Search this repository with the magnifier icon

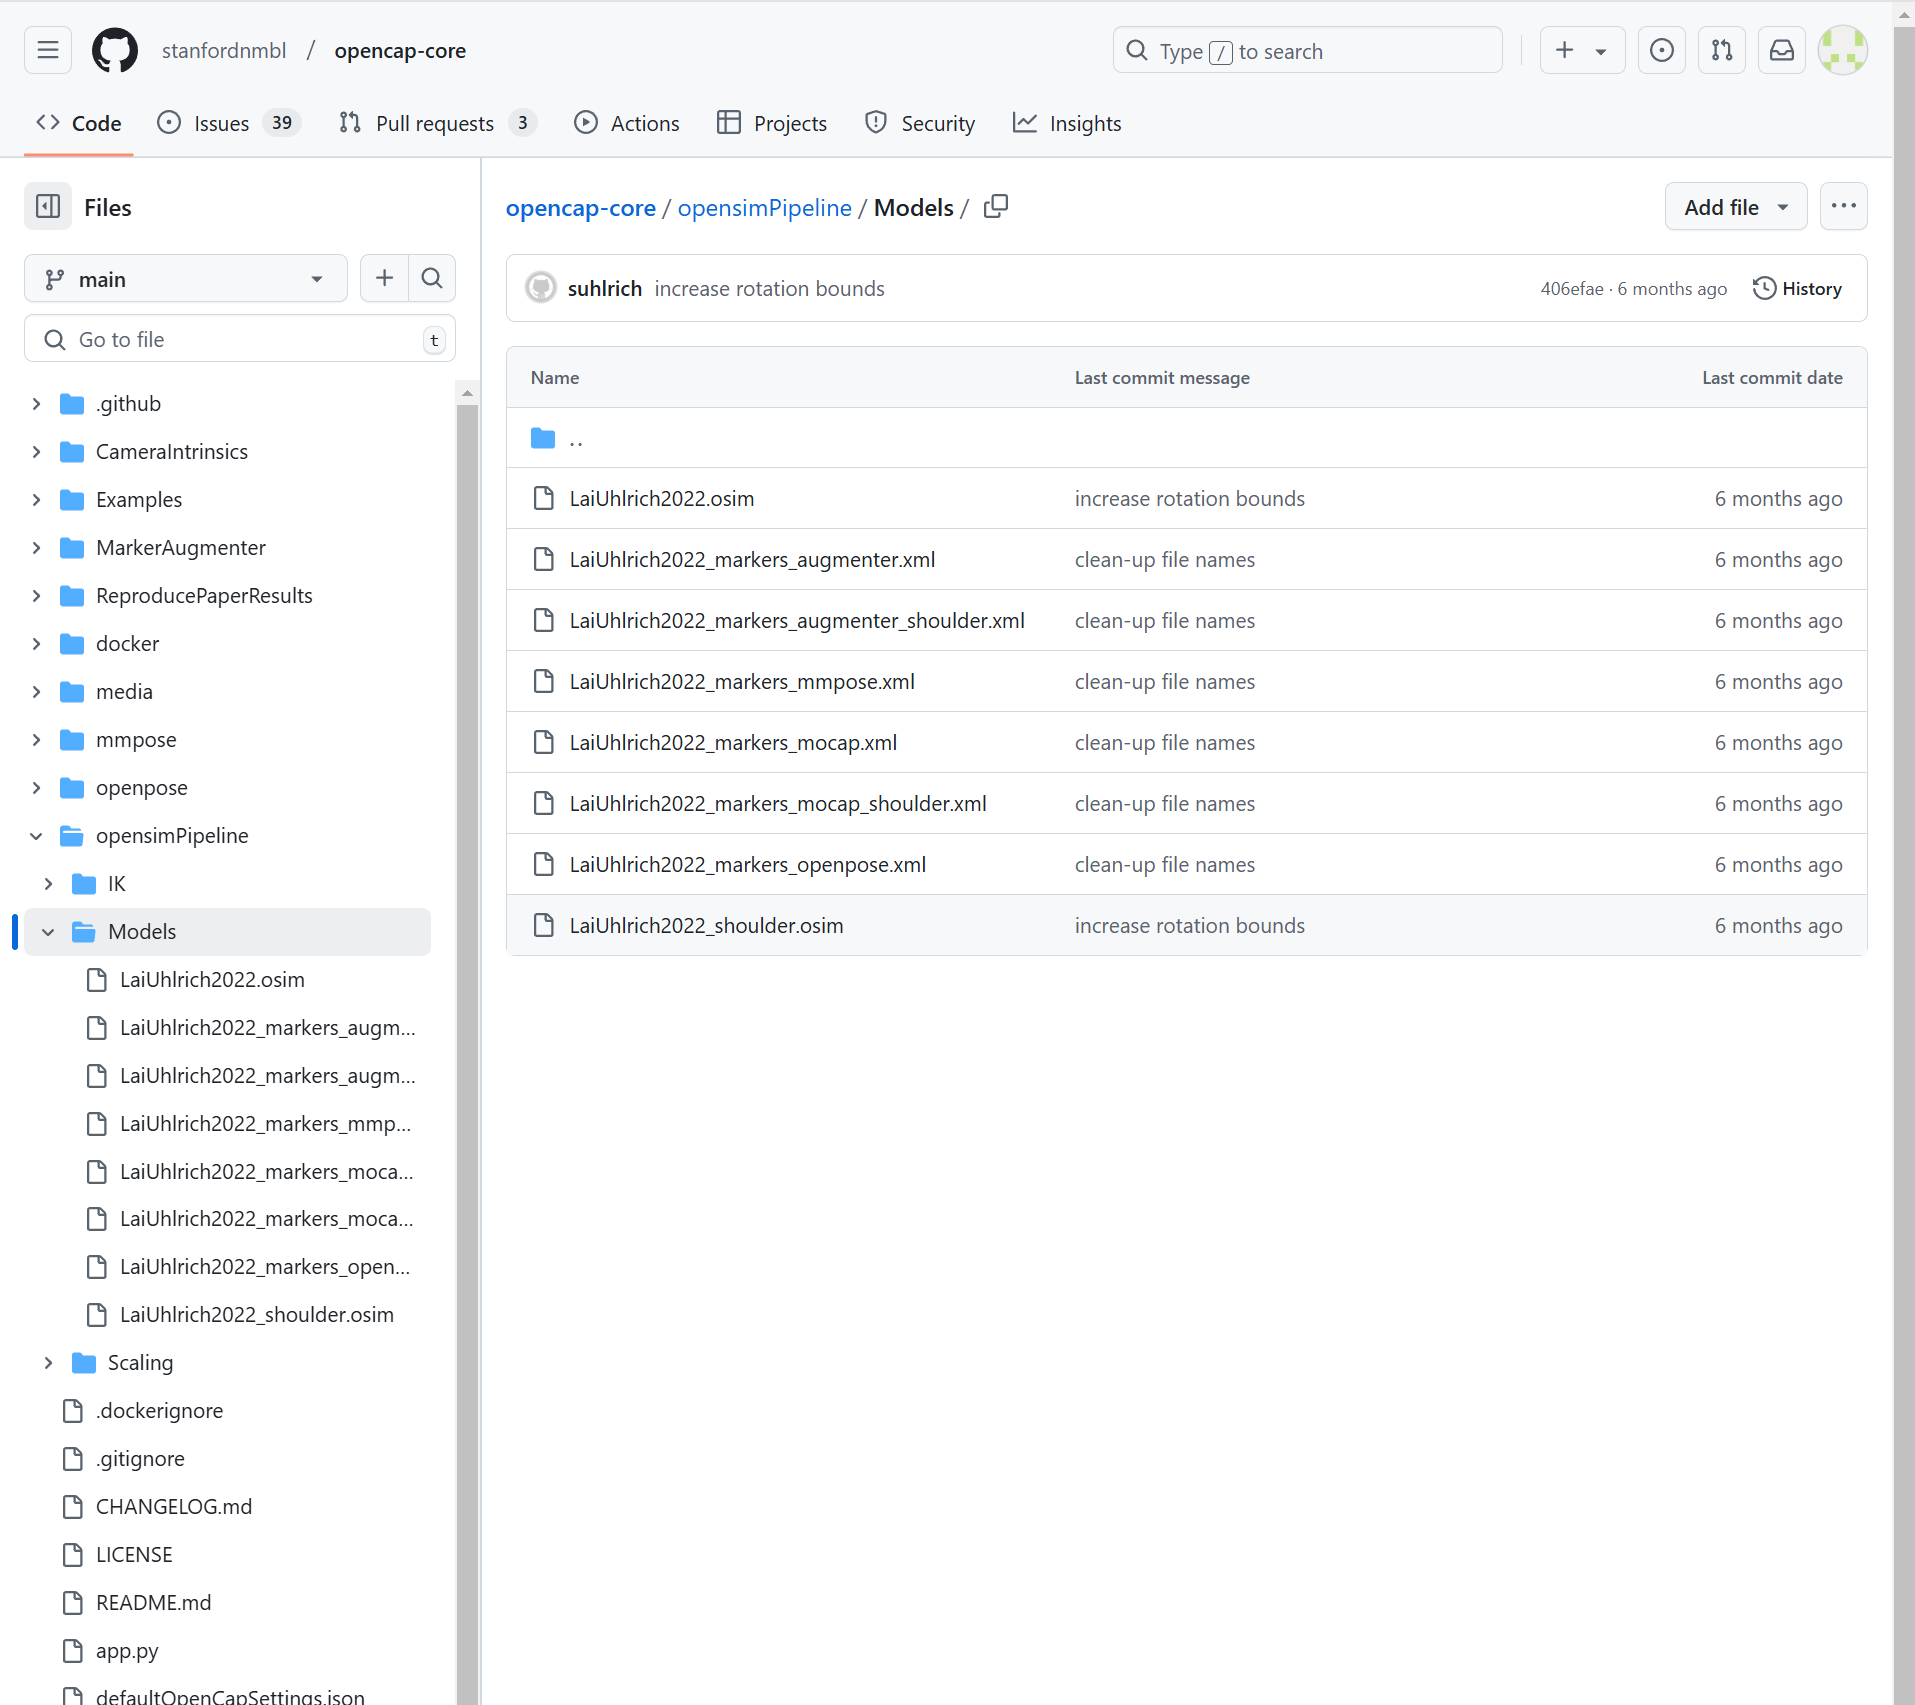[x=432, y=278]
